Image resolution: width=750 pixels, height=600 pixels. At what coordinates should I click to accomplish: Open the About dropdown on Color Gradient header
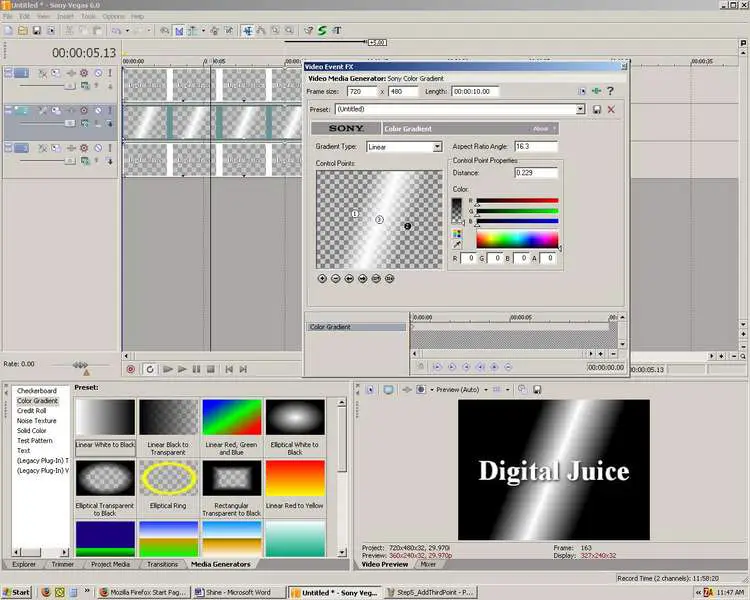click(544, 129)
